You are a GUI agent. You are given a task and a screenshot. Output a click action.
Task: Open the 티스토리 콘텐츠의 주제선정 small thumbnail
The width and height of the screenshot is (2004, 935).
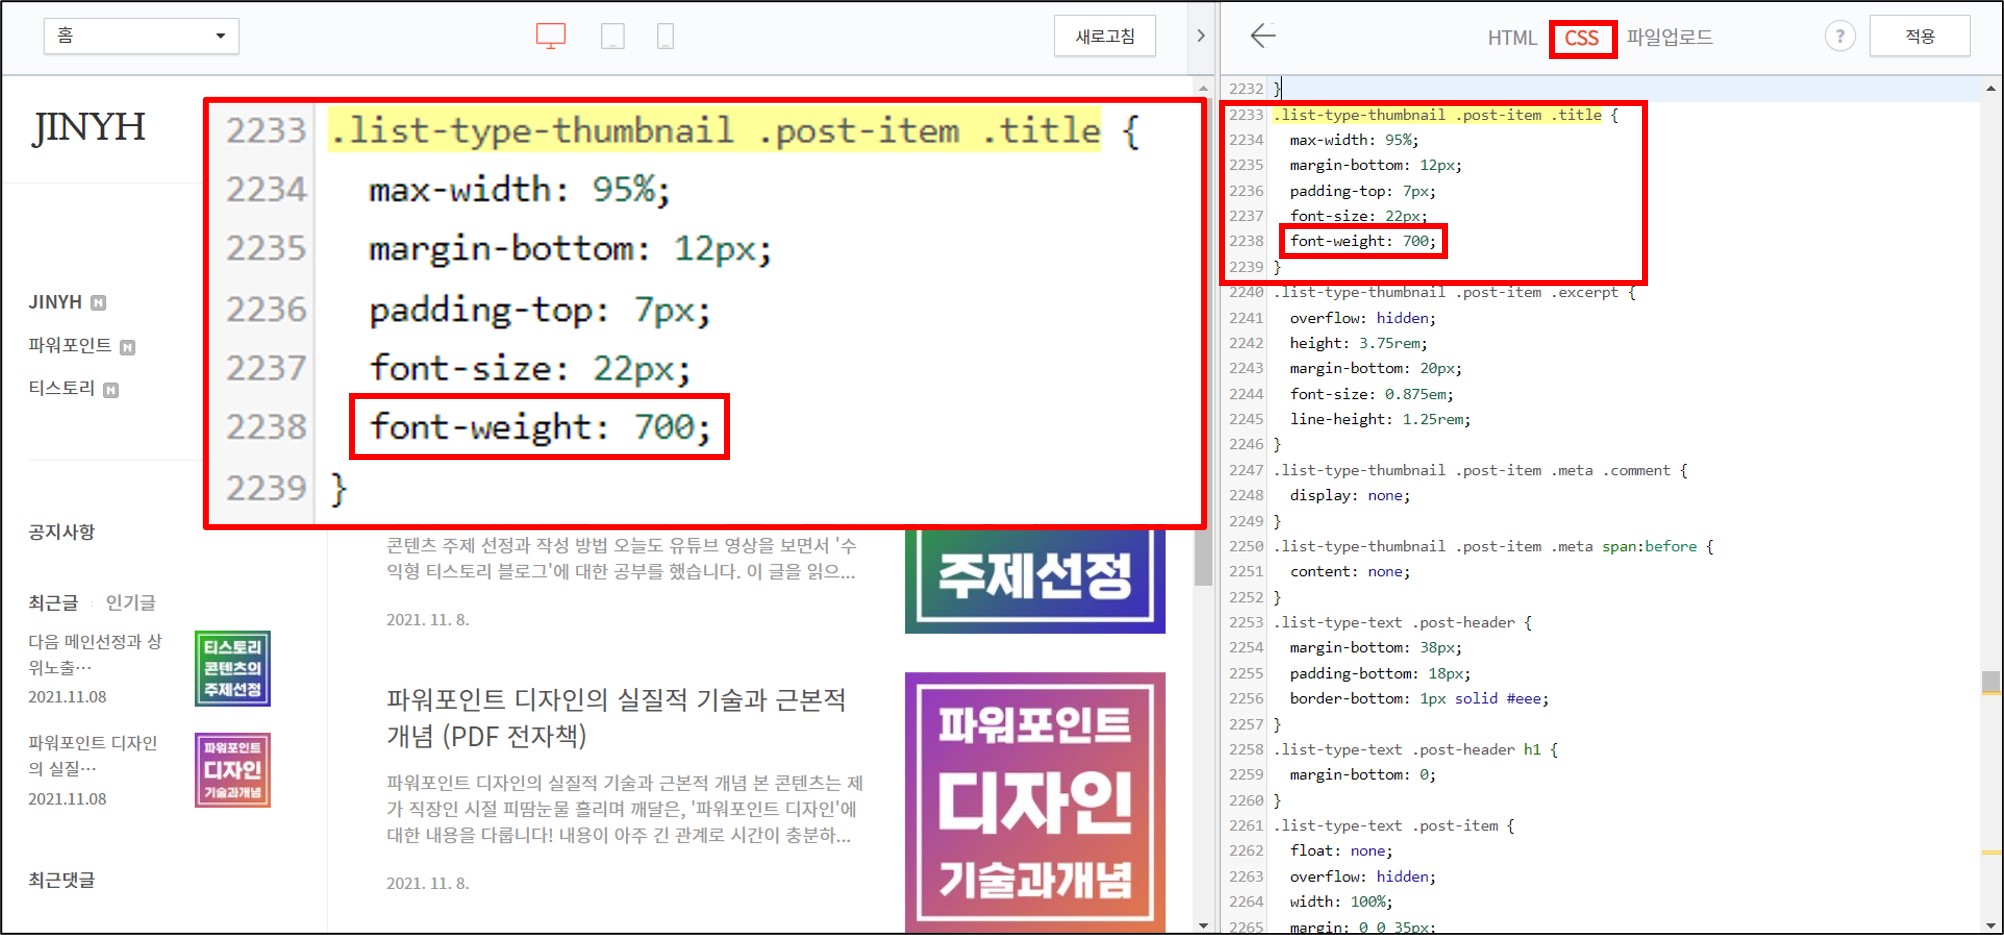click(233, 668)
